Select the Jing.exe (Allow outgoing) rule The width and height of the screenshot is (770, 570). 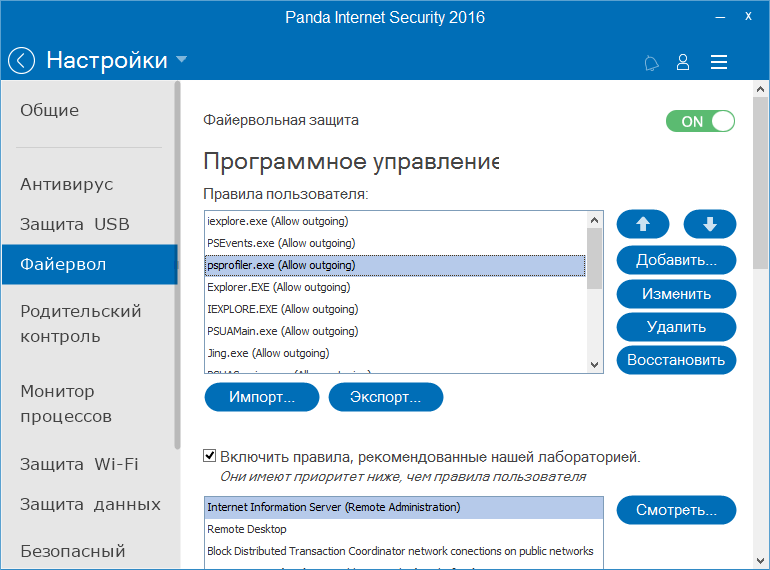(395, 353)
